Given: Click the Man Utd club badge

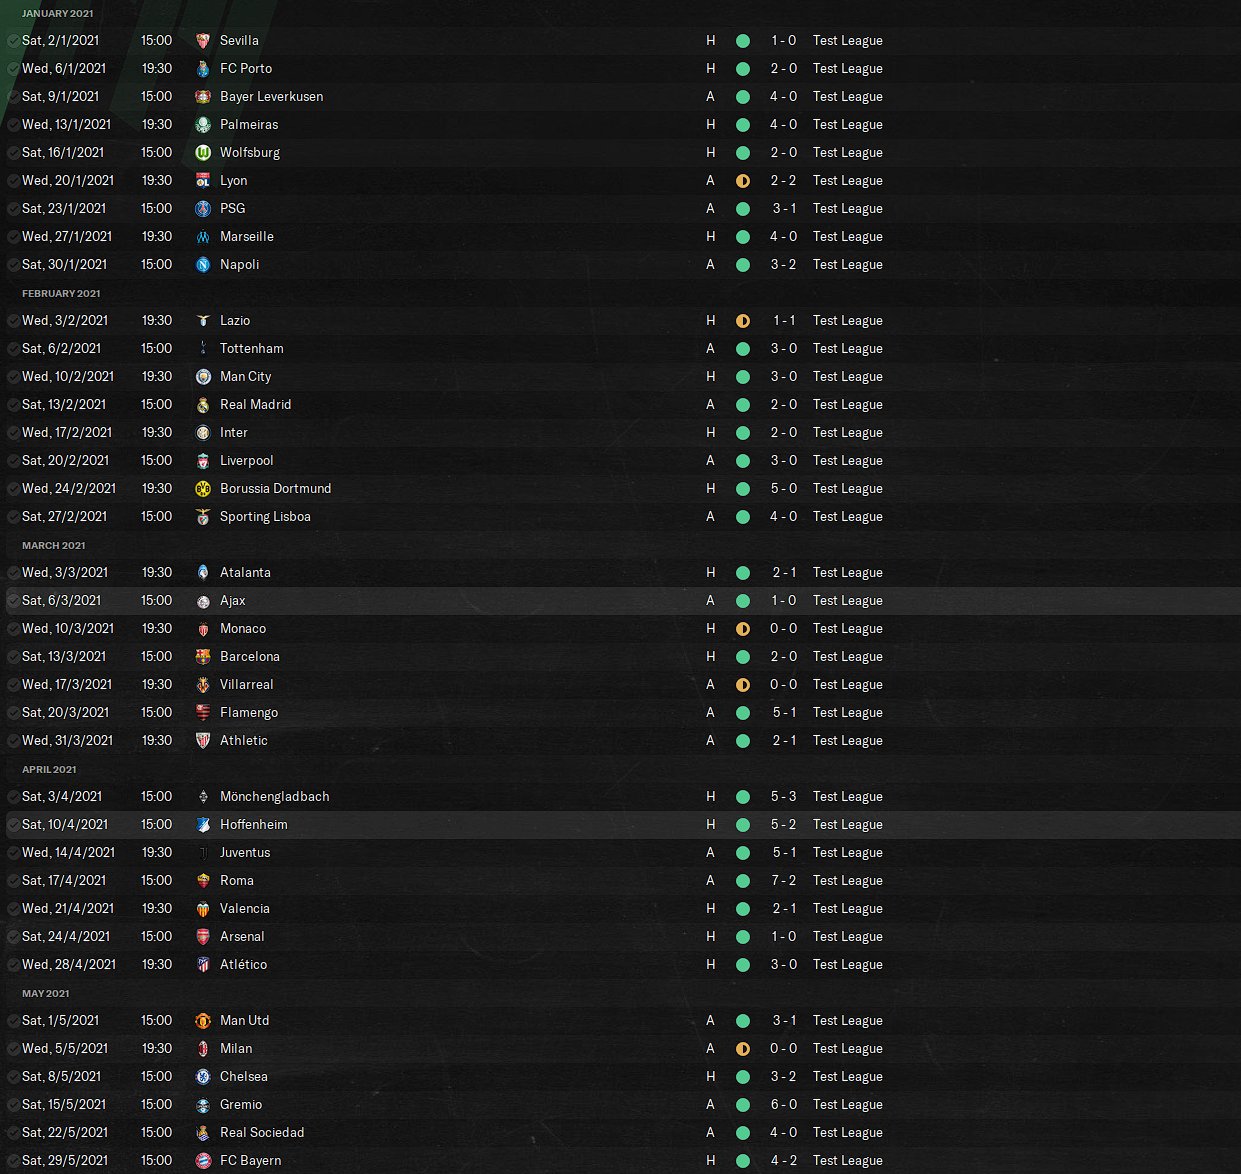Looking at the screenshot, I should 203,1021.
